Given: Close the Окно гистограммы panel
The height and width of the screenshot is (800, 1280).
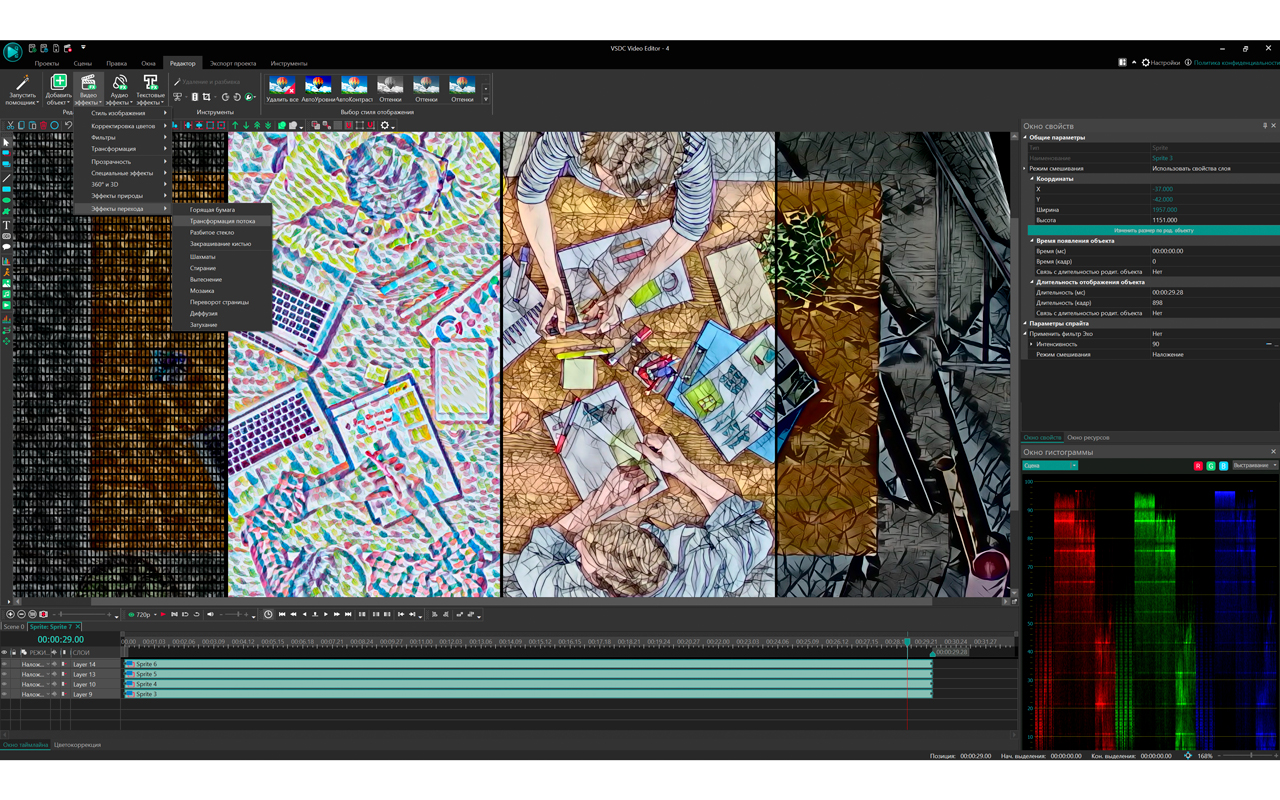Looking at the screenshot, I should (x=1273, y=452).
